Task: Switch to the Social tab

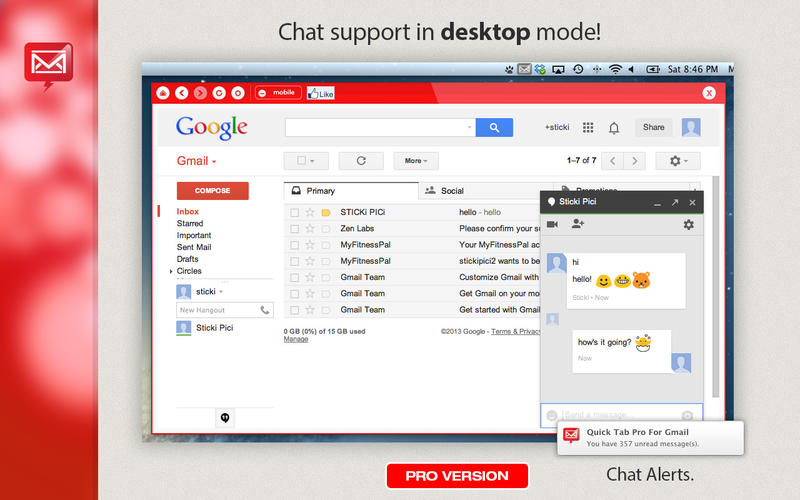Action: (x=486, y=191)
